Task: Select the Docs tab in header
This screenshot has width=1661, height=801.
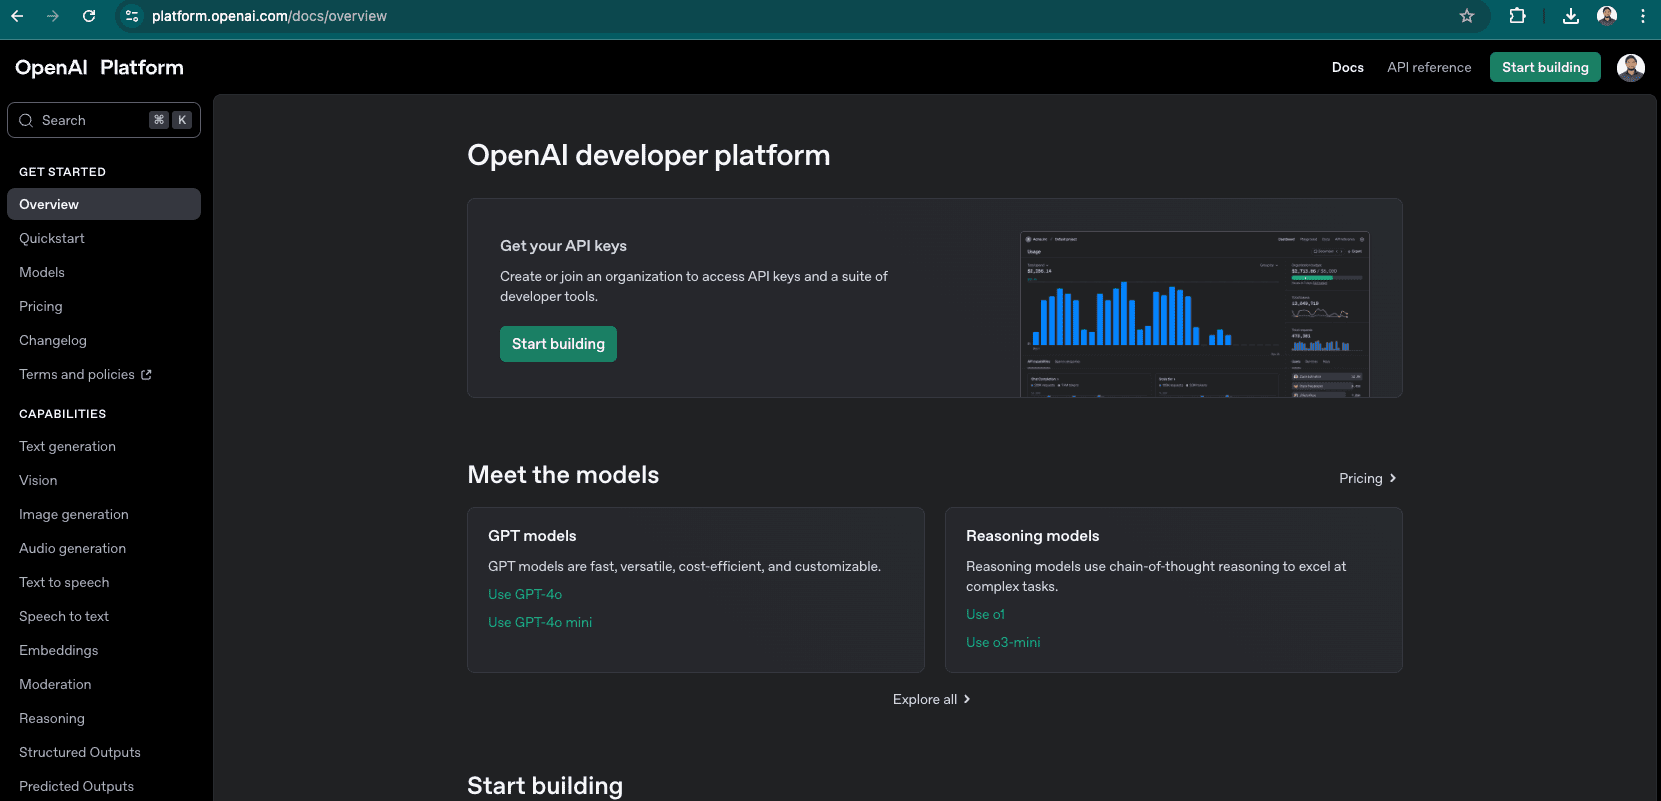Action: (1347, 68)
